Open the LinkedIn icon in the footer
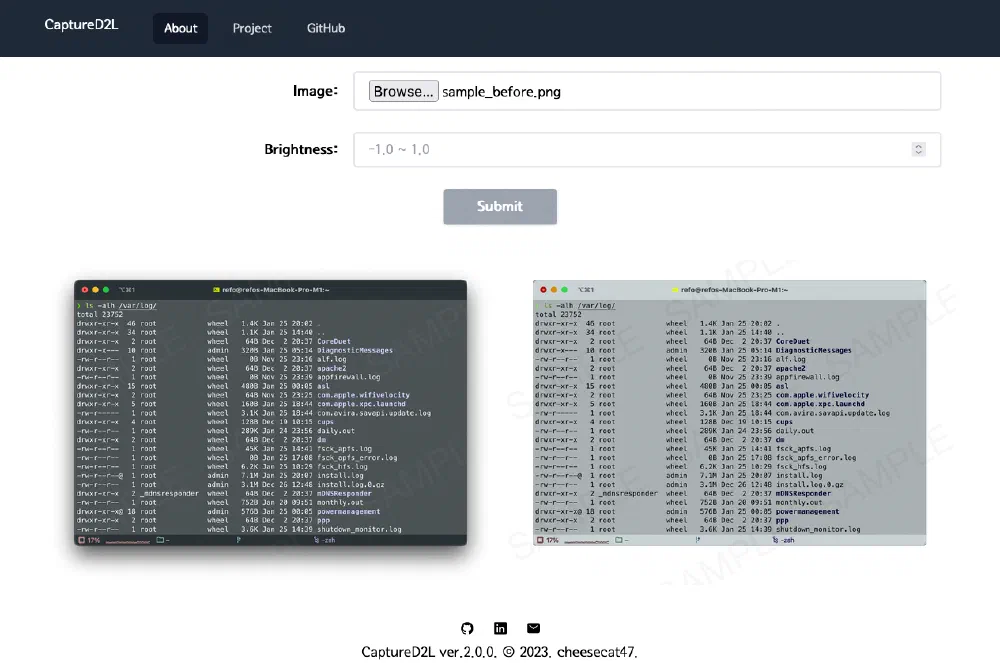1000x663 pixels. (500, 628)
